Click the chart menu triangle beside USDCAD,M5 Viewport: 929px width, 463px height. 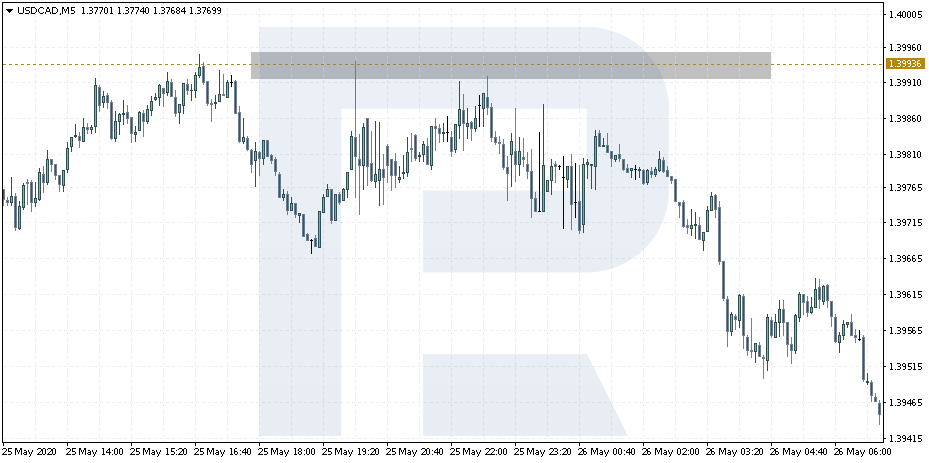point(9,11)
